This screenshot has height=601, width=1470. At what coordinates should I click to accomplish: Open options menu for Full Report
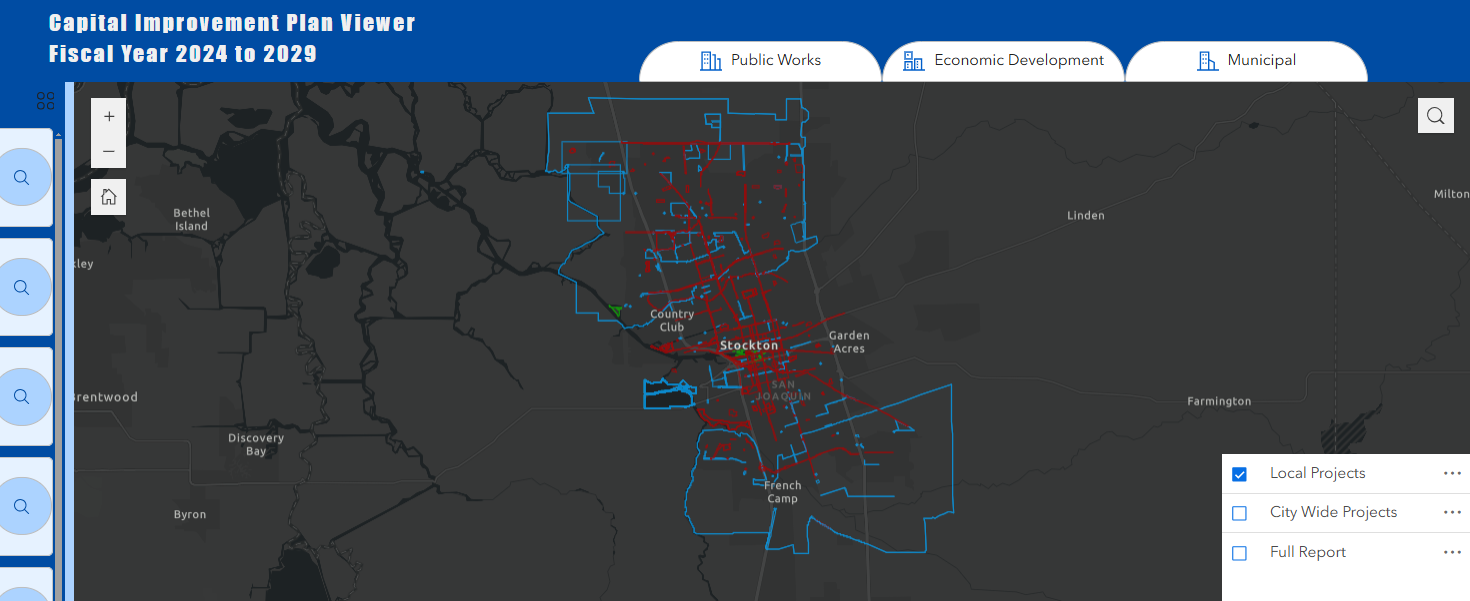click(1452, 552)
